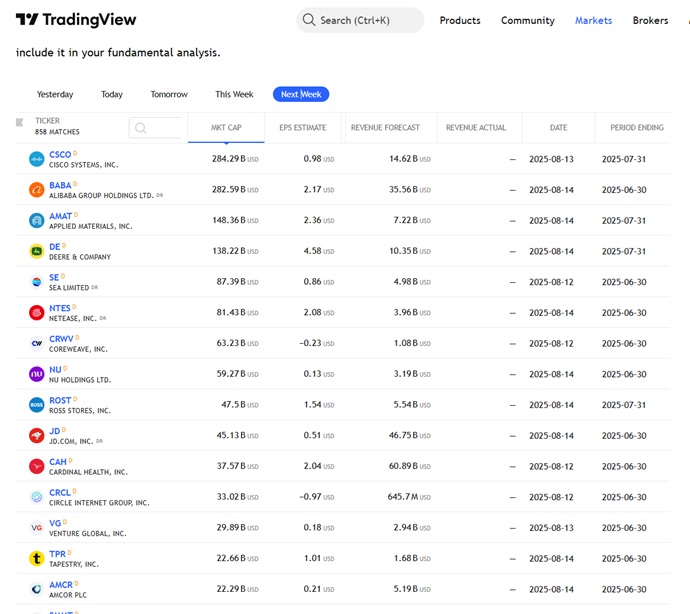This screenshot has height=614, width=690.
Task: Sort by EPS ESTIMATE column
Action: click(303, 128)
